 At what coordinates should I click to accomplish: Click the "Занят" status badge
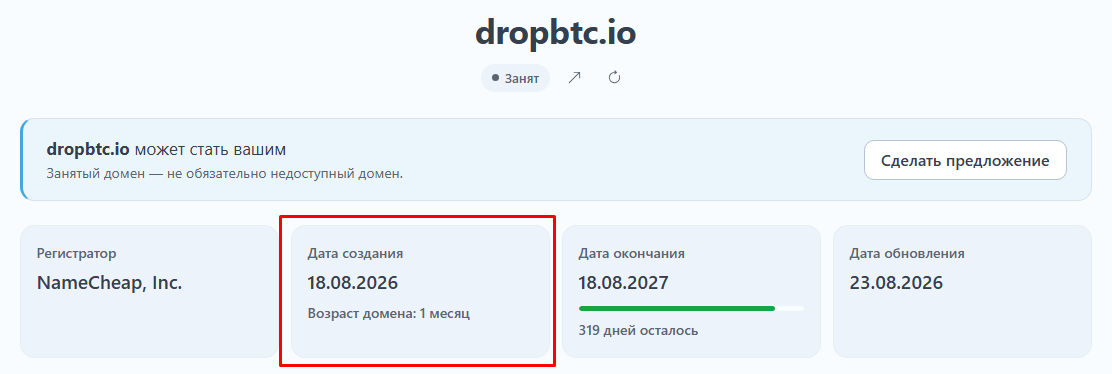pos(515,78)
